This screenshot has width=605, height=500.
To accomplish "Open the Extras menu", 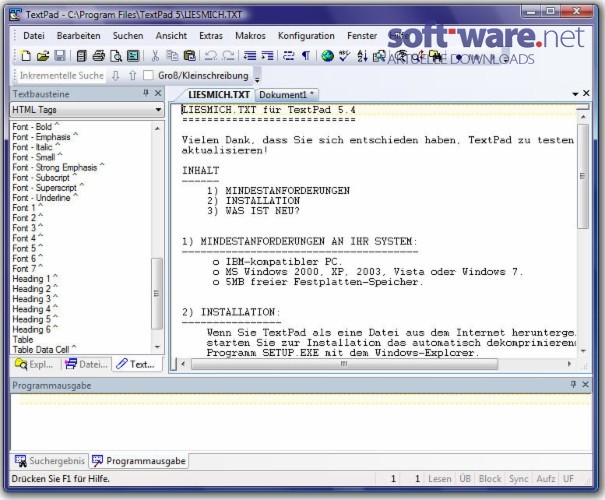I will tap(211, 35).
